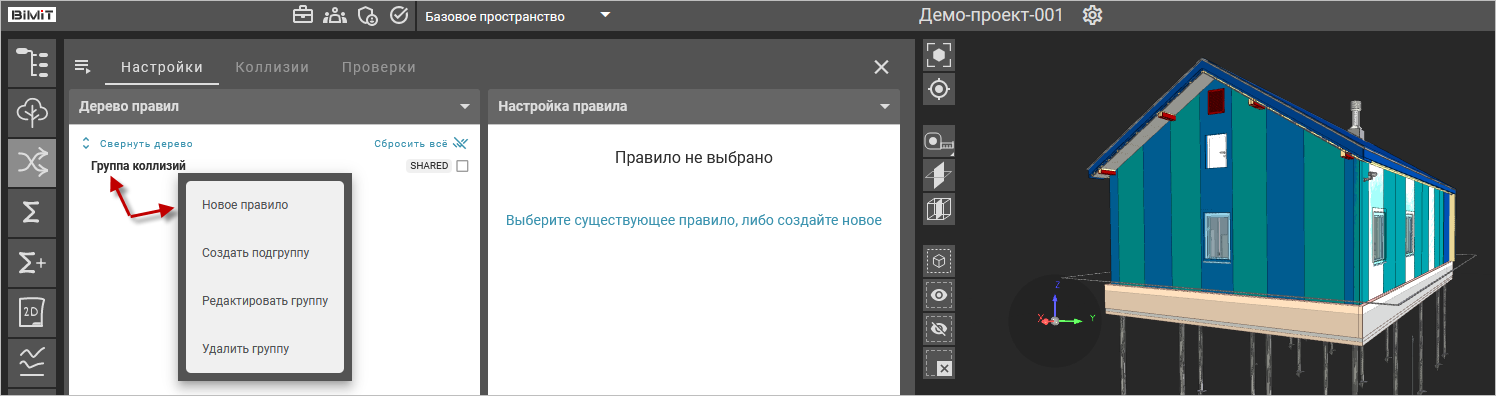
Task: Select the tape measure tool
Action: (x=940, y=142)
